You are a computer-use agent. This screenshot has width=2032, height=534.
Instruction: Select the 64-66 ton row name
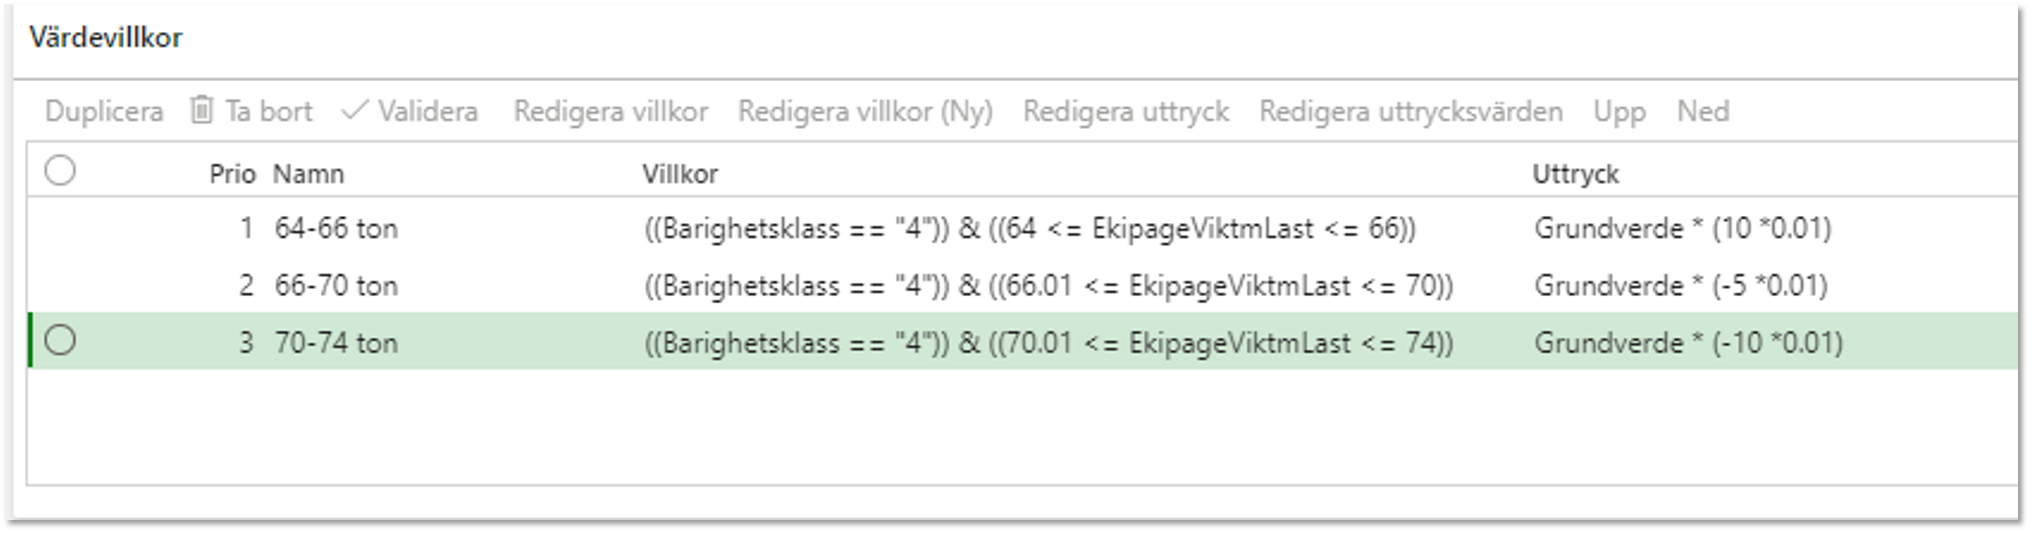click(336, 229)
